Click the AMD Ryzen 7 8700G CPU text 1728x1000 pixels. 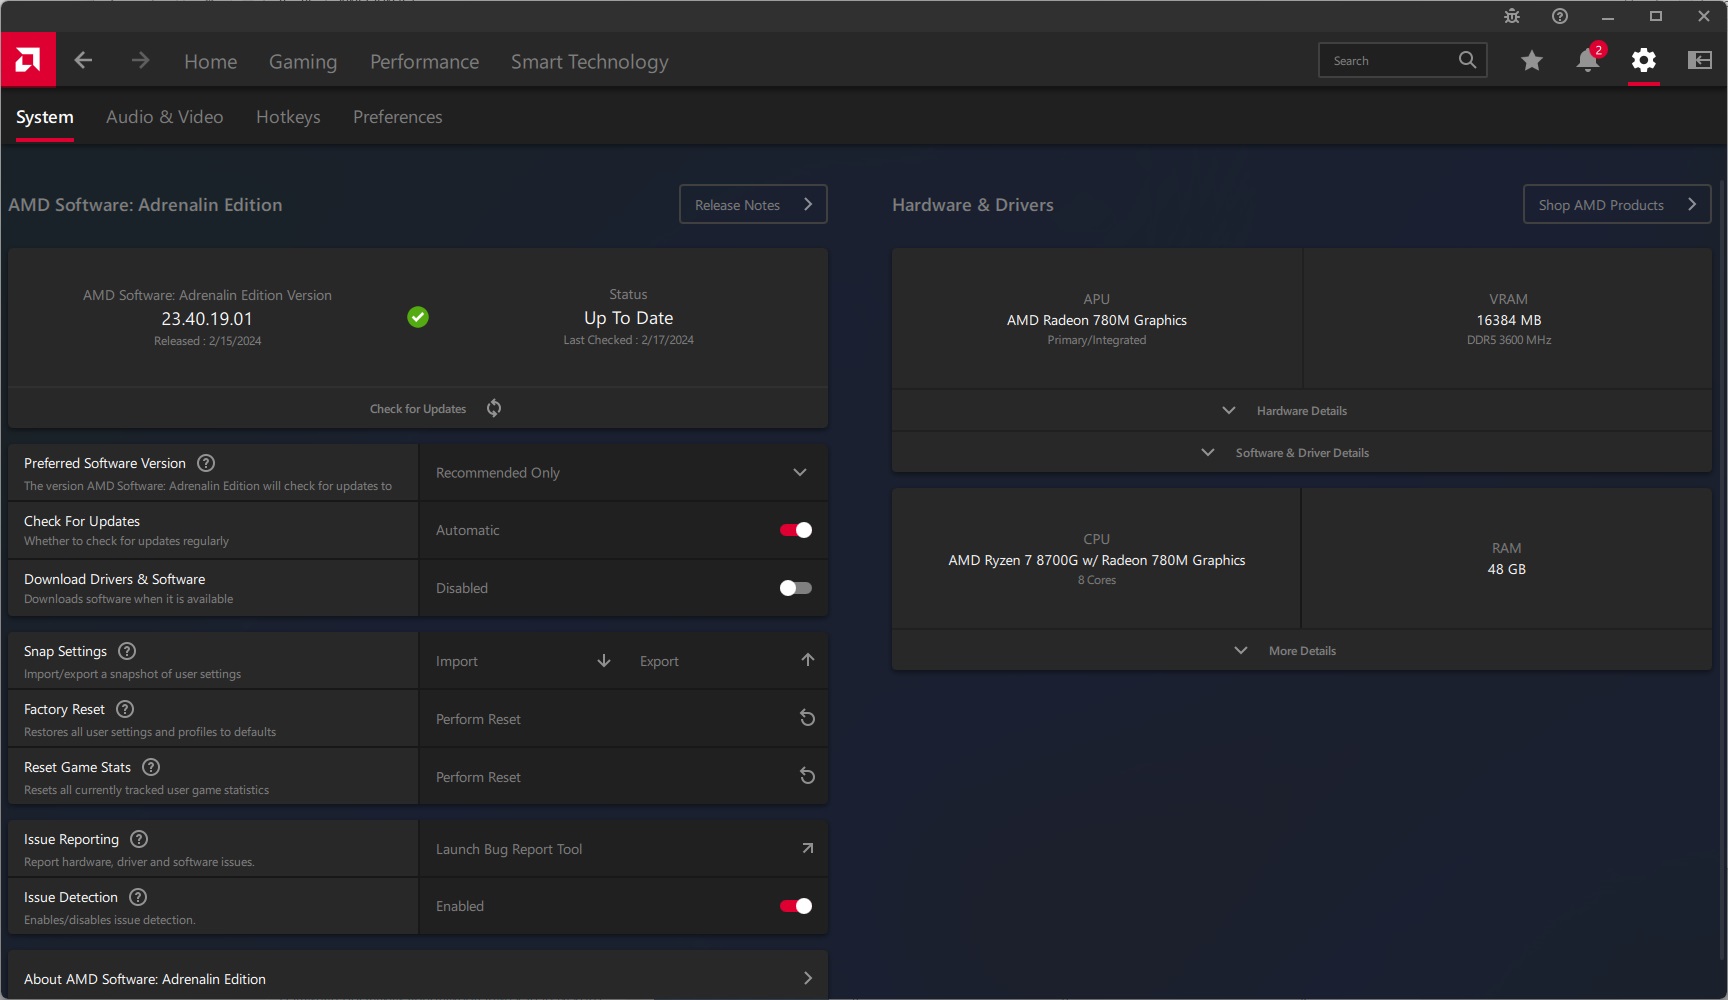tap(1097, 560)
